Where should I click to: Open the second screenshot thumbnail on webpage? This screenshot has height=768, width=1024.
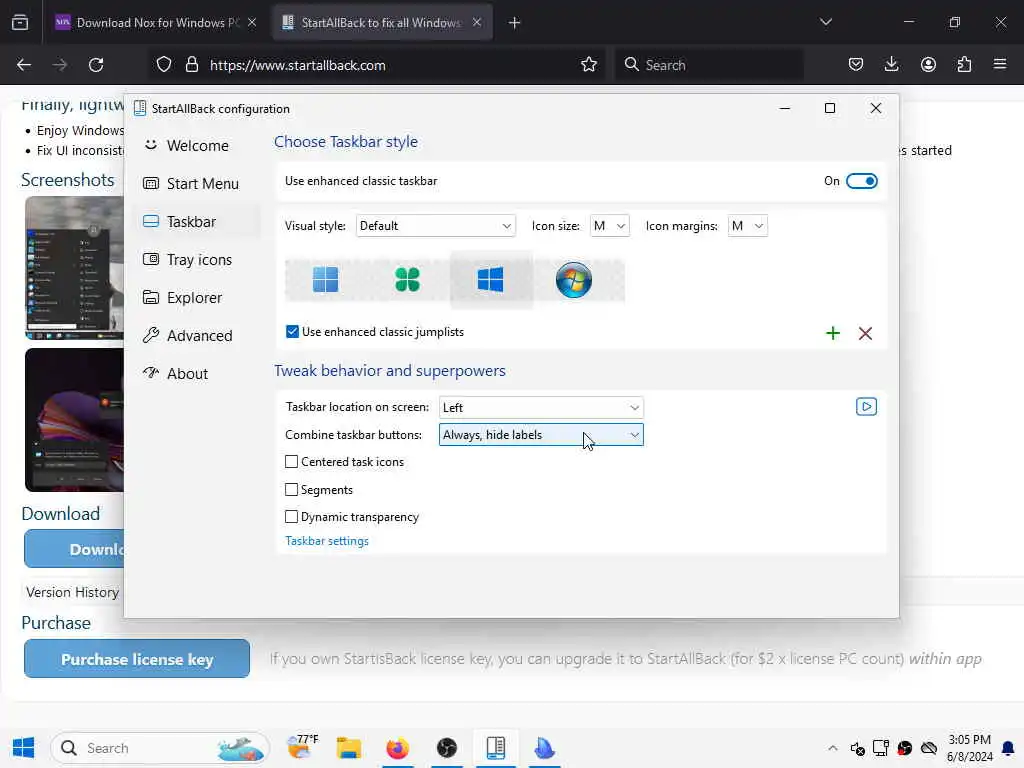74,419
